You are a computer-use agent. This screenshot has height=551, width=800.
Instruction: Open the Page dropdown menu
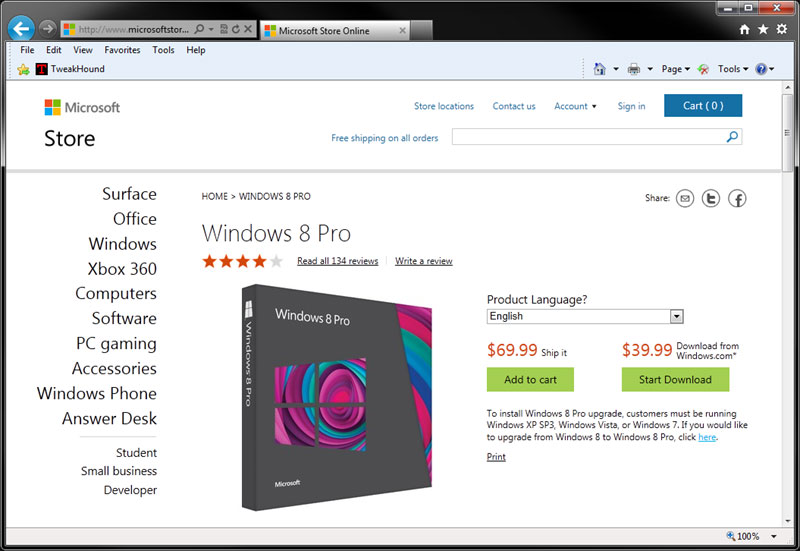click(x=676, y=69)
